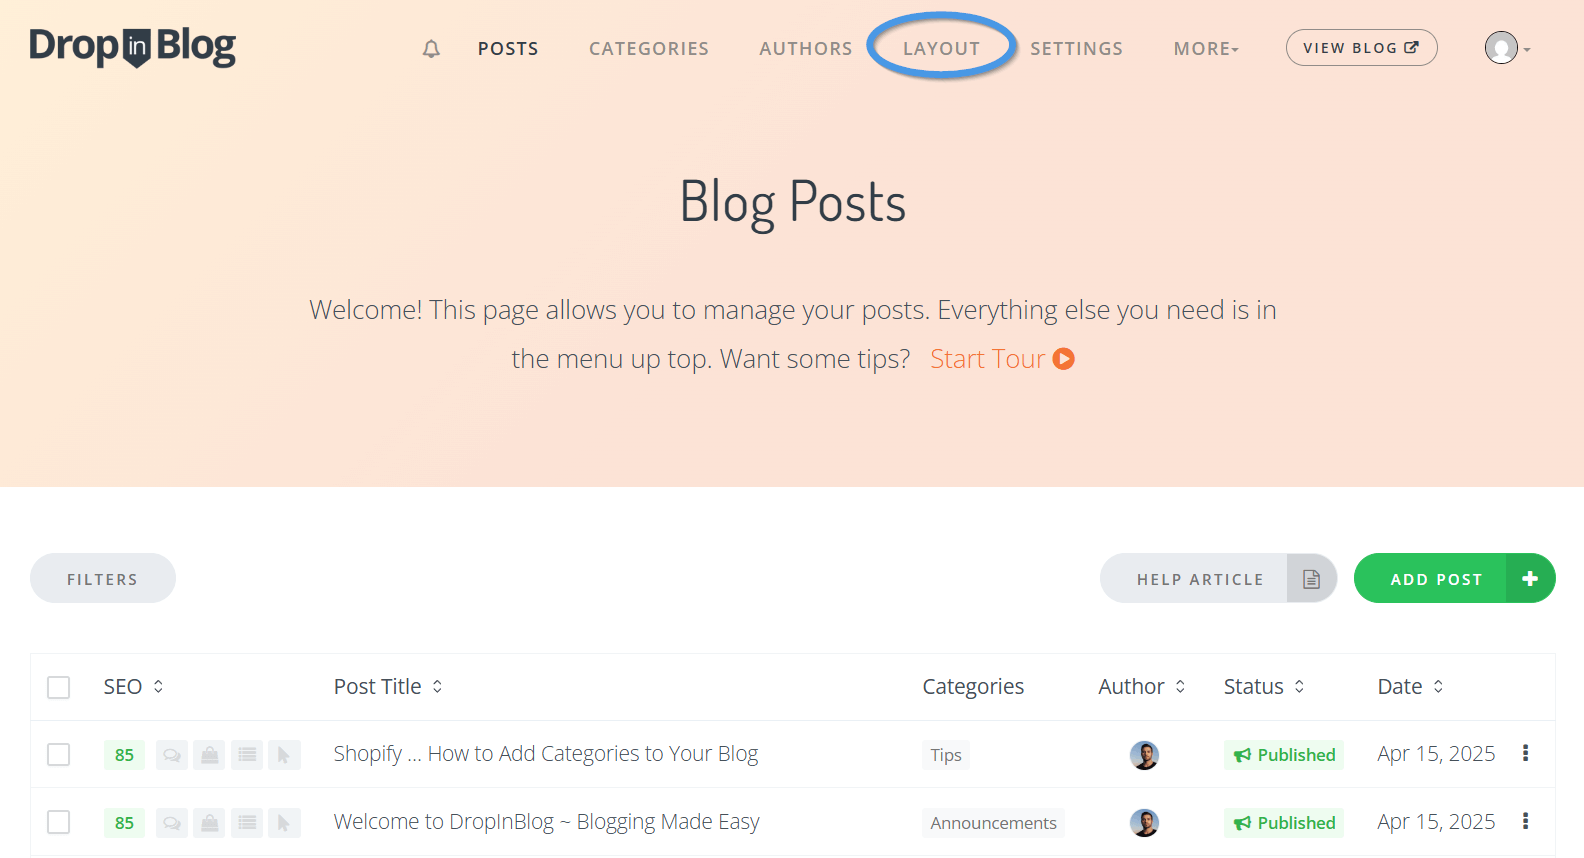Click Published status of Shopify post
The width and height of the screenshot is (1584, 858).
(x=1284, y=755)
